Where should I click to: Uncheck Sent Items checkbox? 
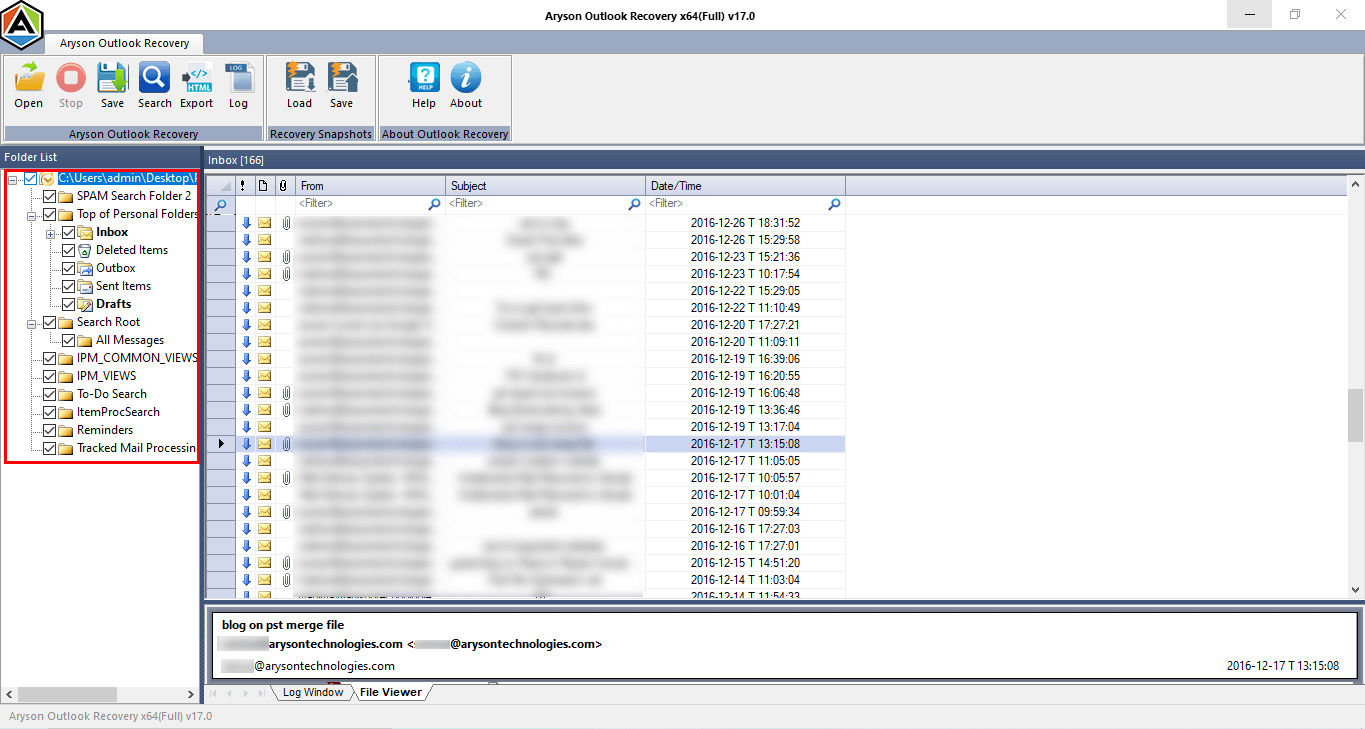click(68, 286)
